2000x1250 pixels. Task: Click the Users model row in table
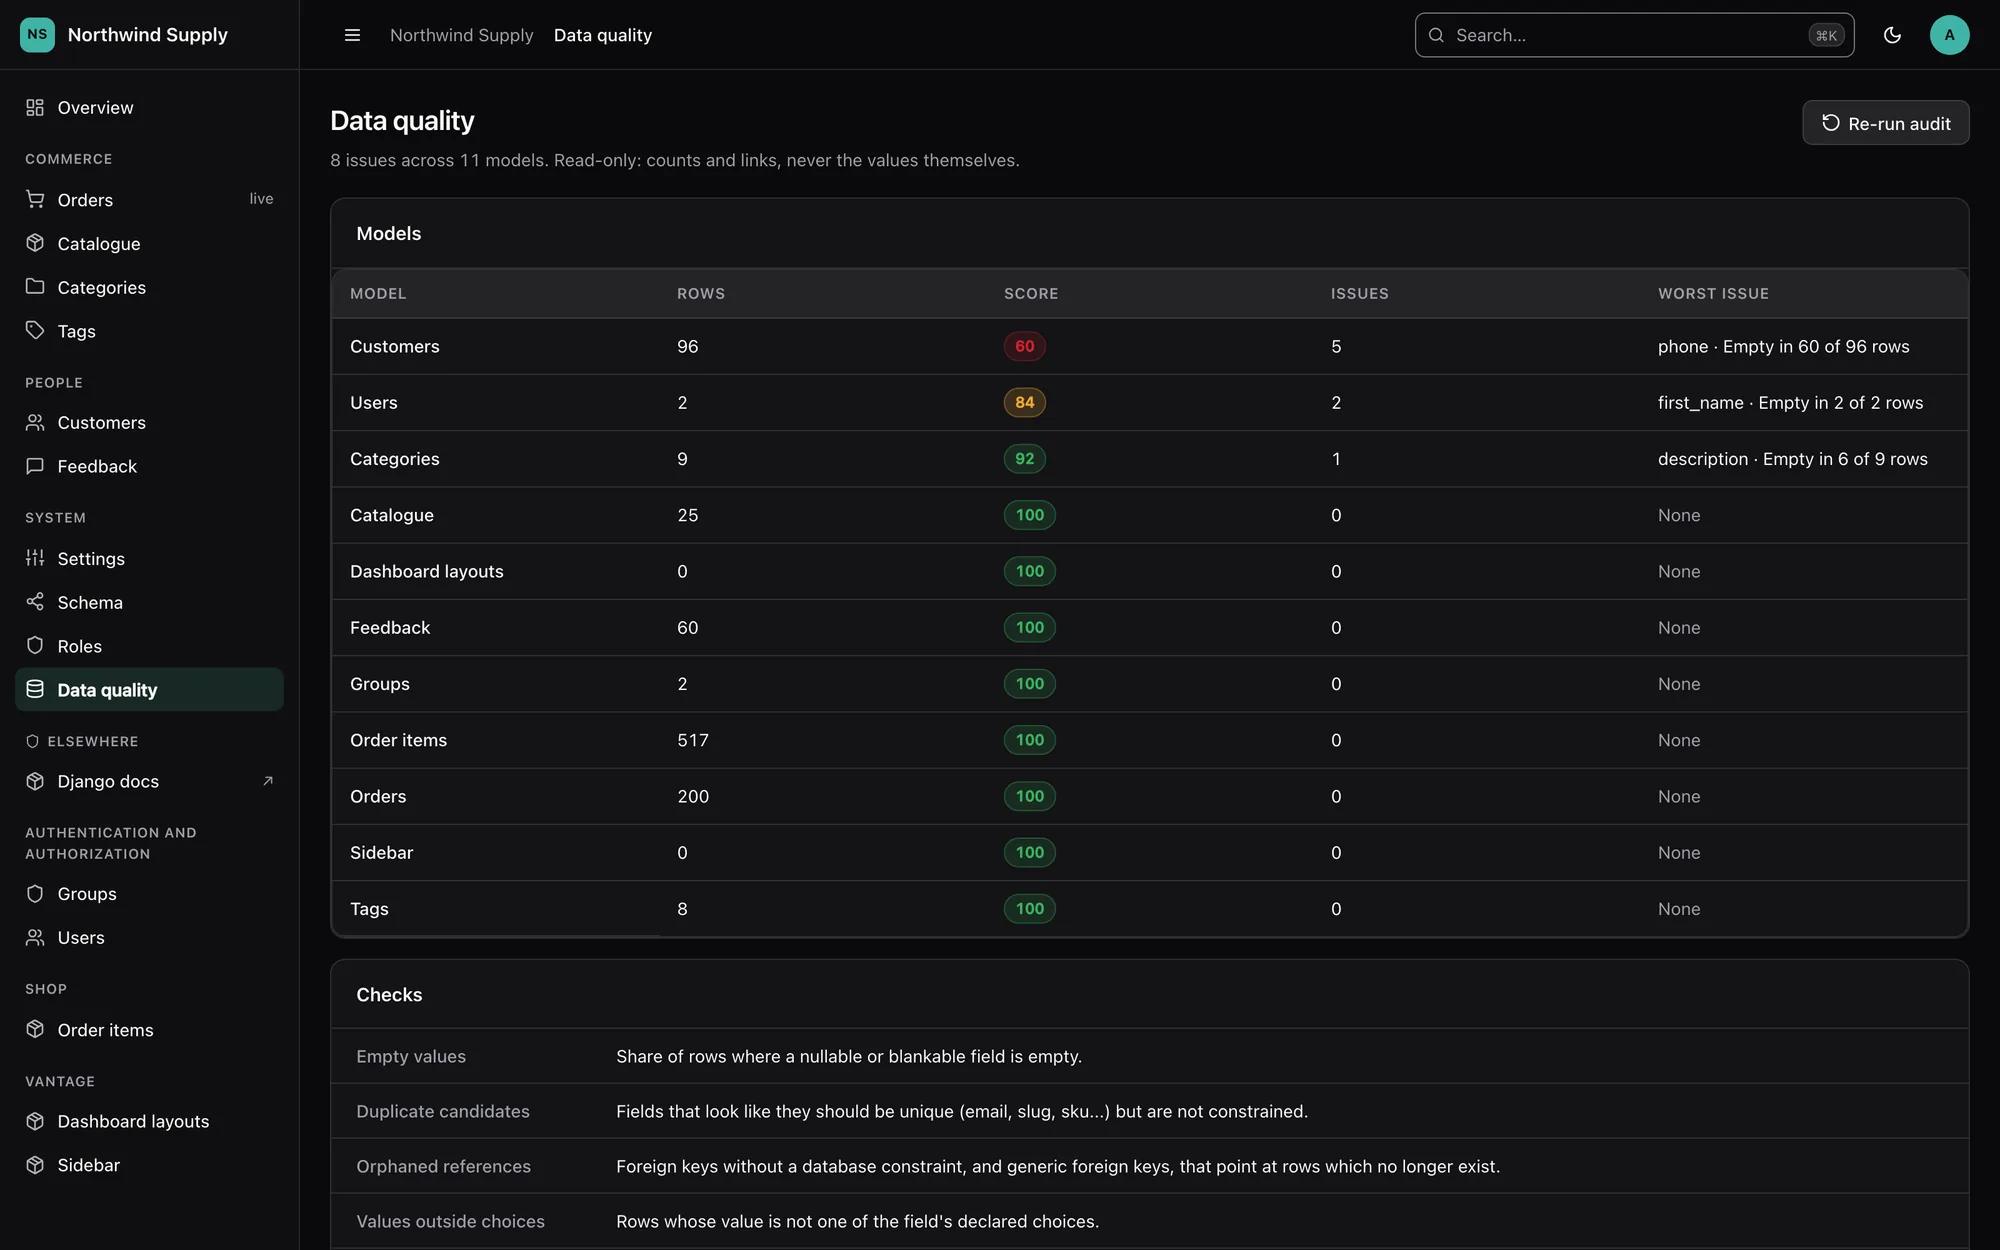(1149, 403)
